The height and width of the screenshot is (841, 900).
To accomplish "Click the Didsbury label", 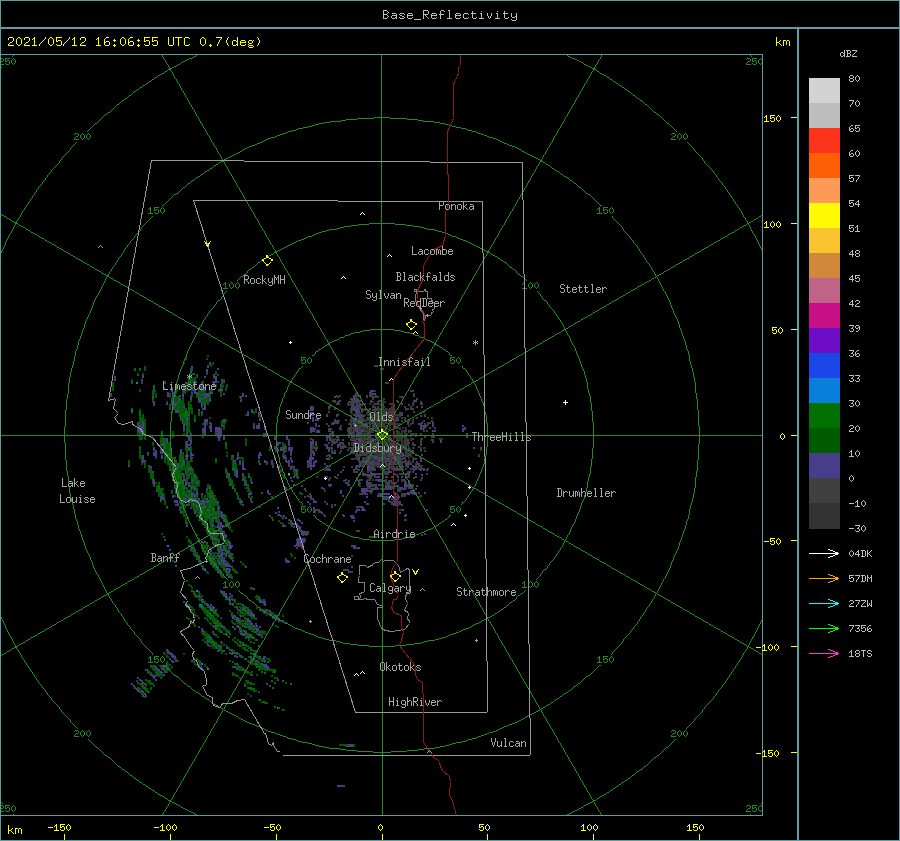I will (377, 448).
